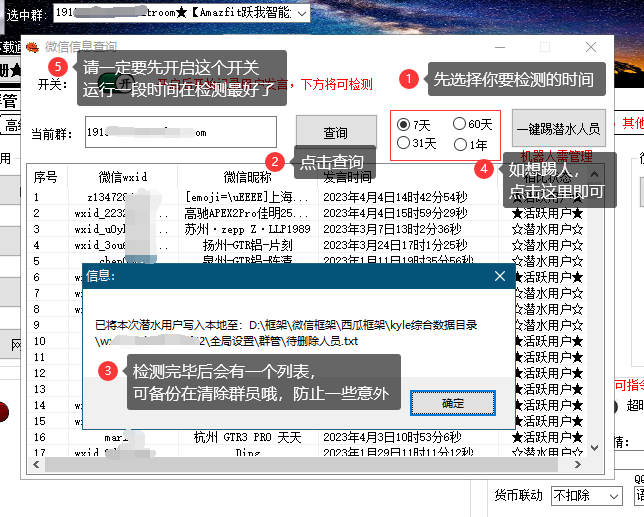Select nickname 扬州-GTR铝-片刻
This screenshot has height=517, width=644.
[x=248, y=245]
